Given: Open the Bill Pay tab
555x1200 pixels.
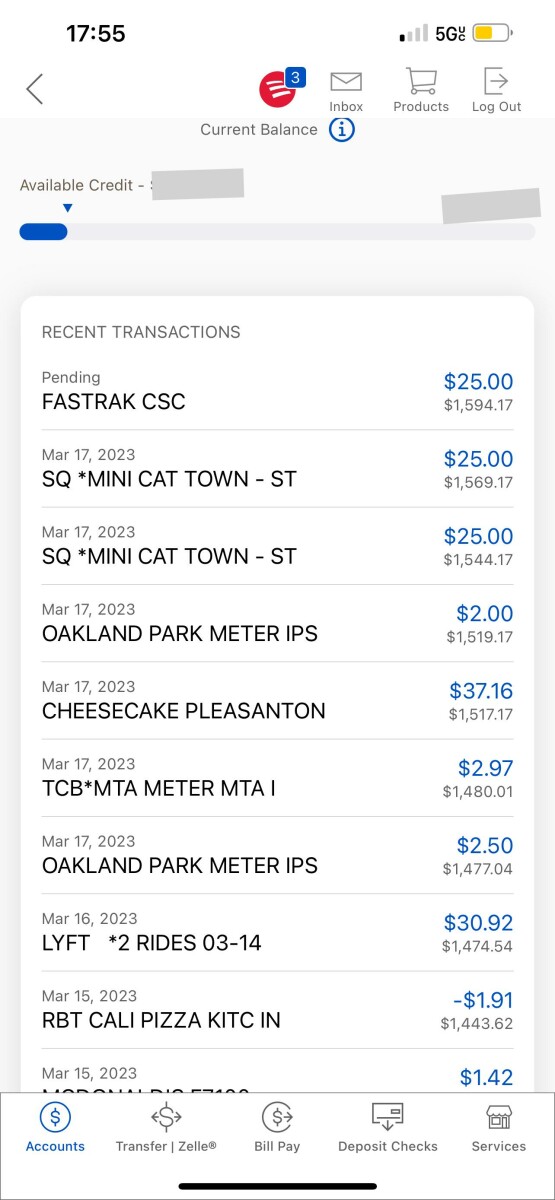Looking at the screenshot, I should tap(277, 1128).
